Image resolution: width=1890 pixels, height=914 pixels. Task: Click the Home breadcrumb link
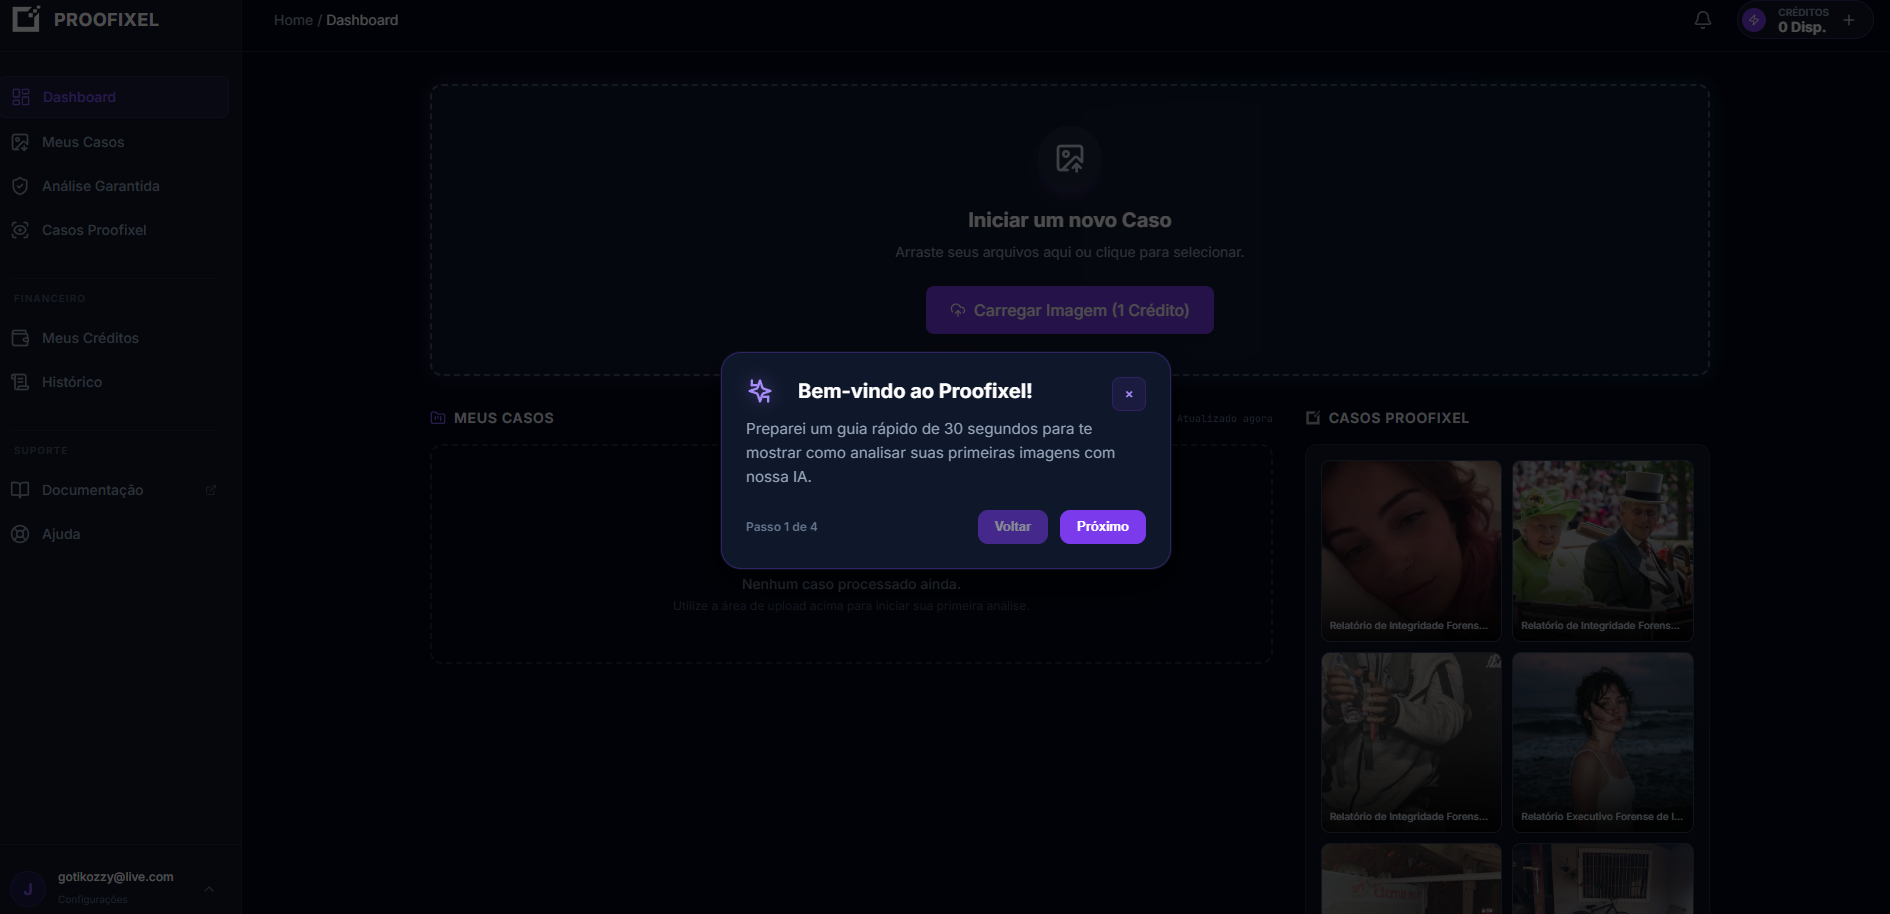pyautogui.click(x=293, y=20)
